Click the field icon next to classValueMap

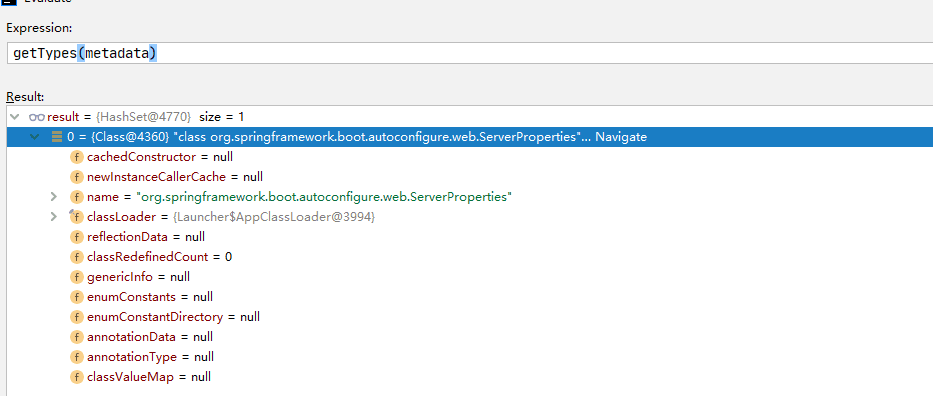(77, 377)
